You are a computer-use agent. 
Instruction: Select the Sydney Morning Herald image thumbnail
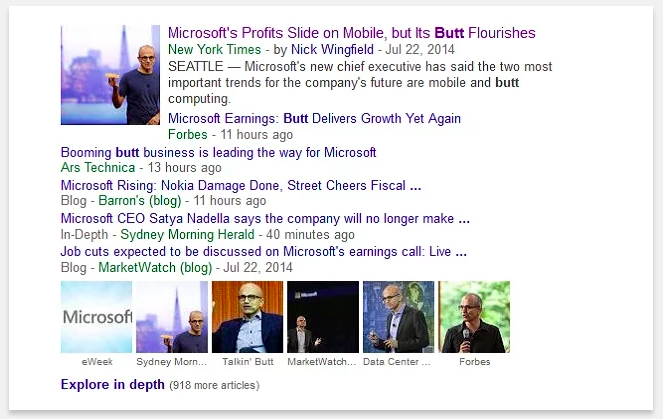171,317
